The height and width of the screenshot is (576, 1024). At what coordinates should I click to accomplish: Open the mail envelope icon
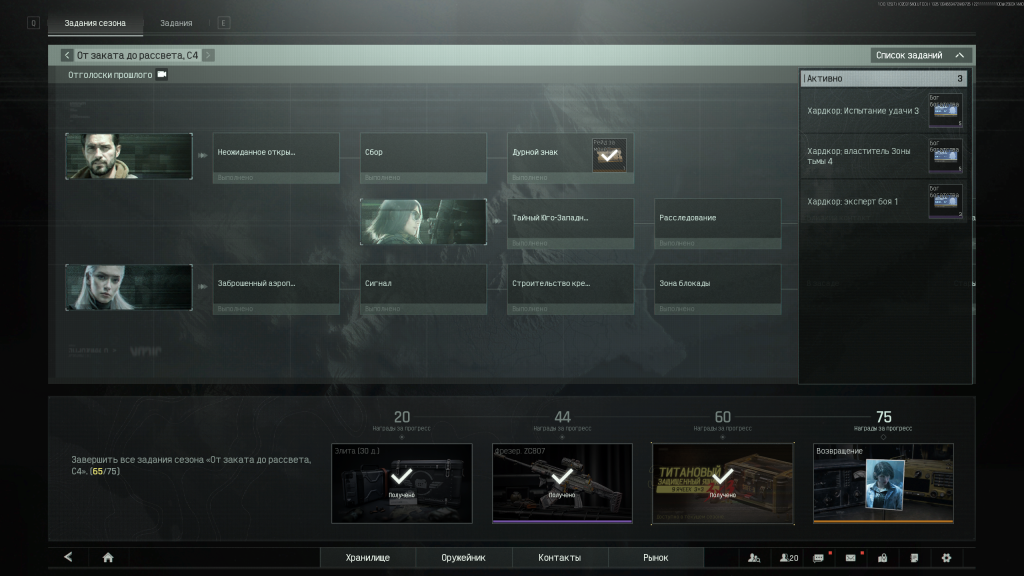pos(851,558)
